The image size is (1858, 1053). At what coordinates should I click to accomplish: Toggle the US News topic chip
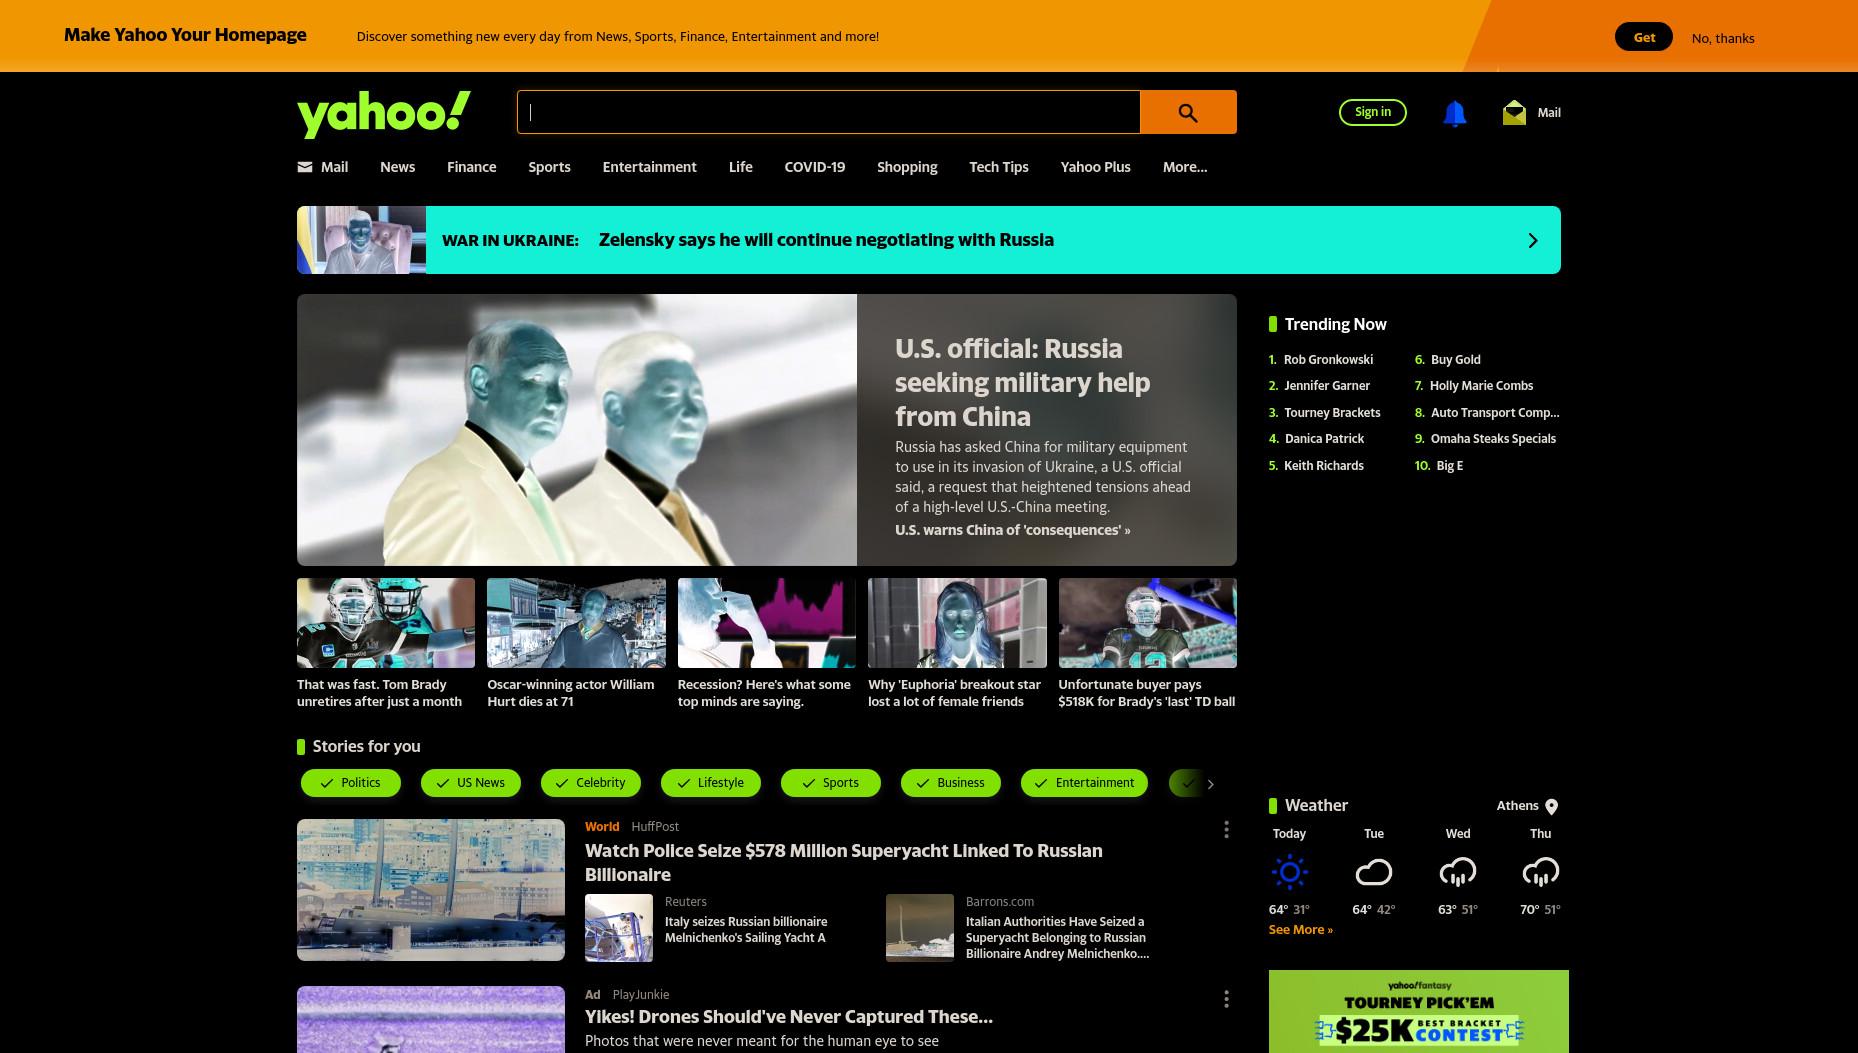click(x=471, y=783)
